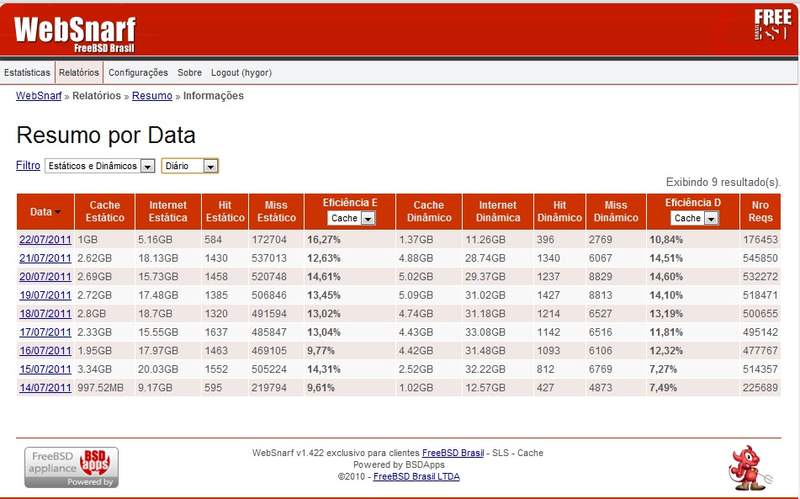This screenshot has height=499, width=800.
Task: Click the Cache Dinâmico column header
Action: pos(429,211)
